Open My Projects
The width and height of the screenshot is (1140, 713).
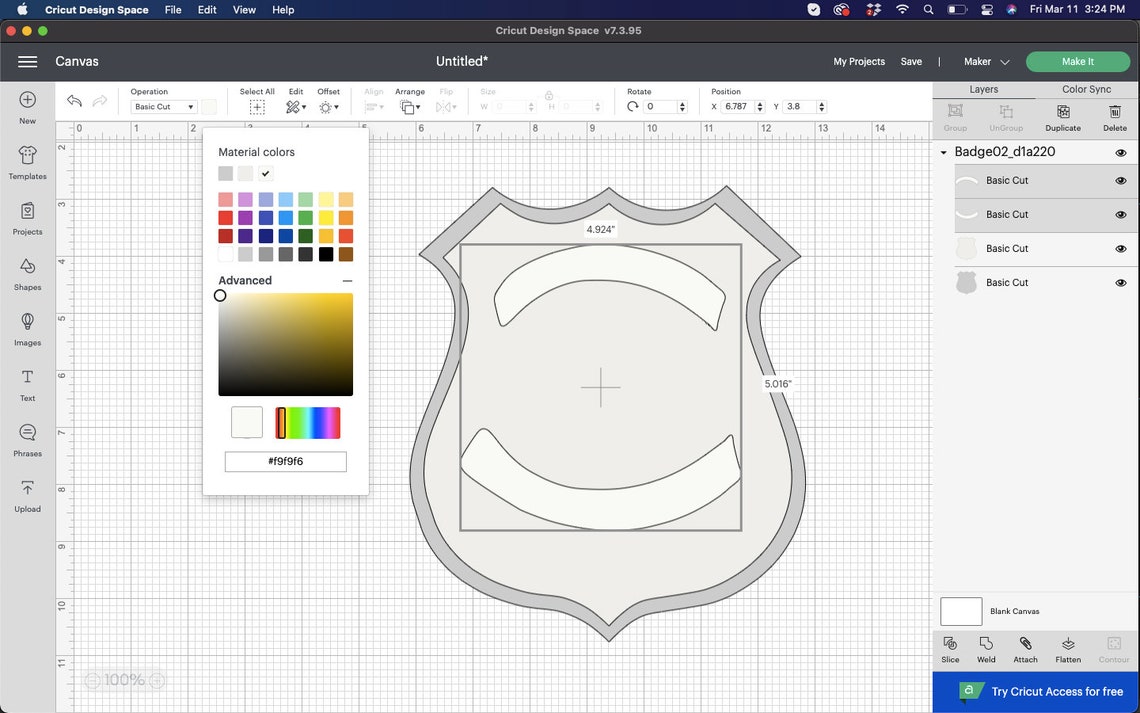coord(859,62)
